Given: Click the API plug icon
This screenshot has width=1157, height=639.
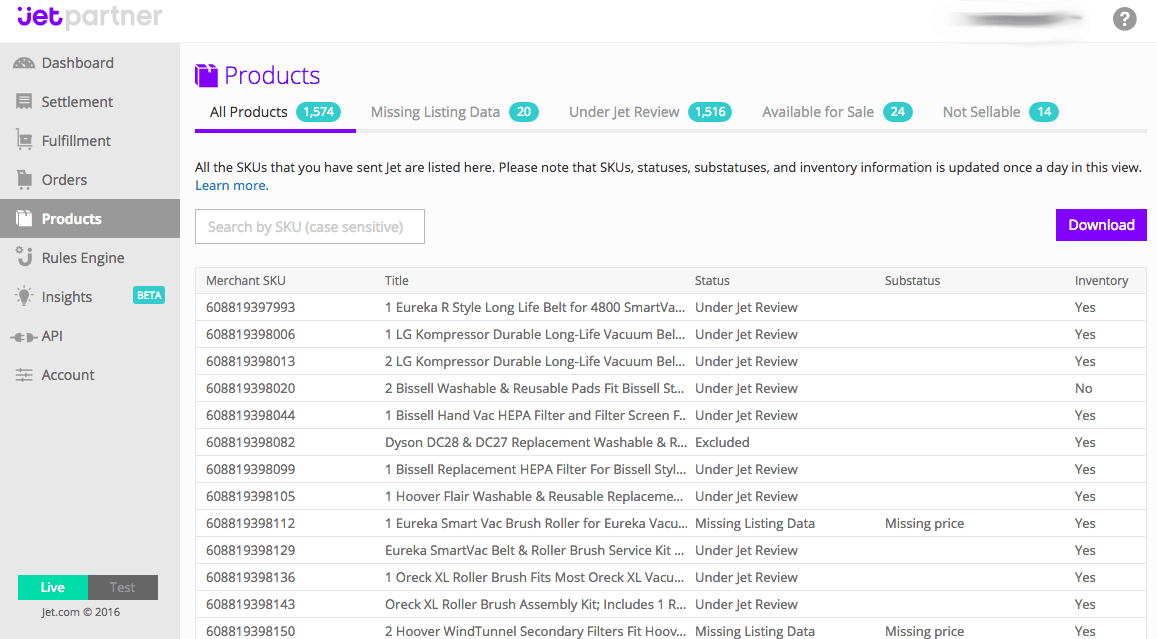Looking at the screenshot, I should pos(24,336).
